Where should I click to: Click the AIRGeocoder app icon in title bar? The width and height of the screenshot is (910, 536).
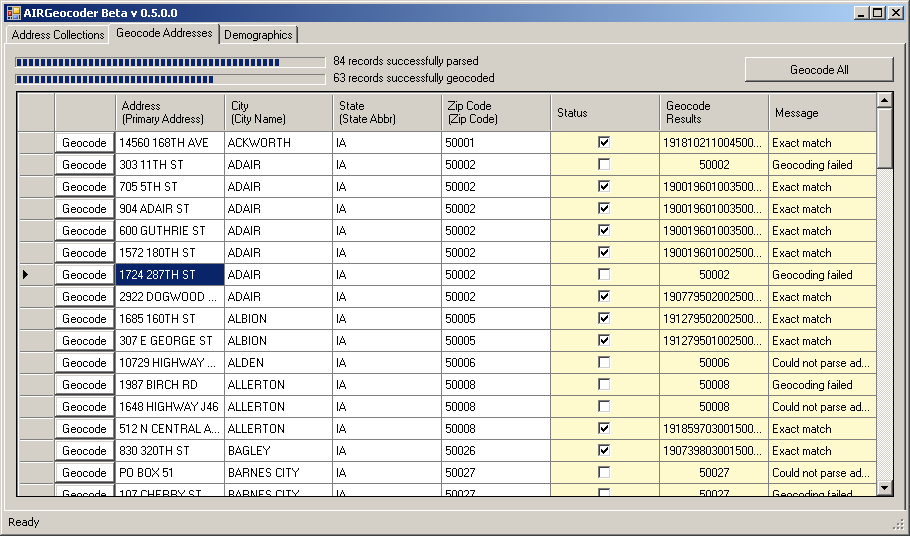tap(14, 13)
